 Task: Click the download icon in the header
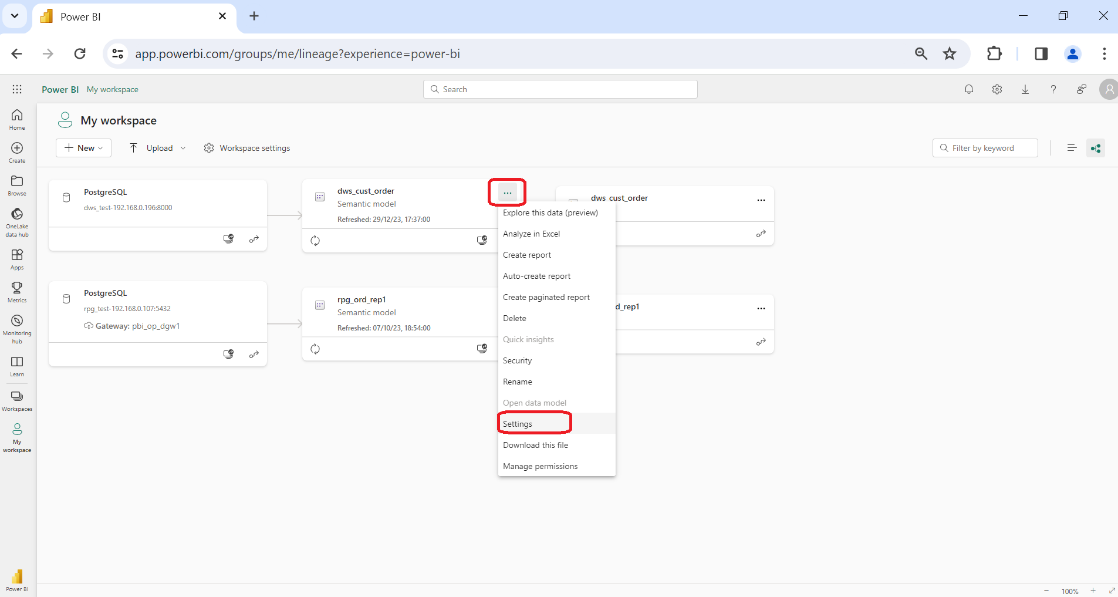1025,89
